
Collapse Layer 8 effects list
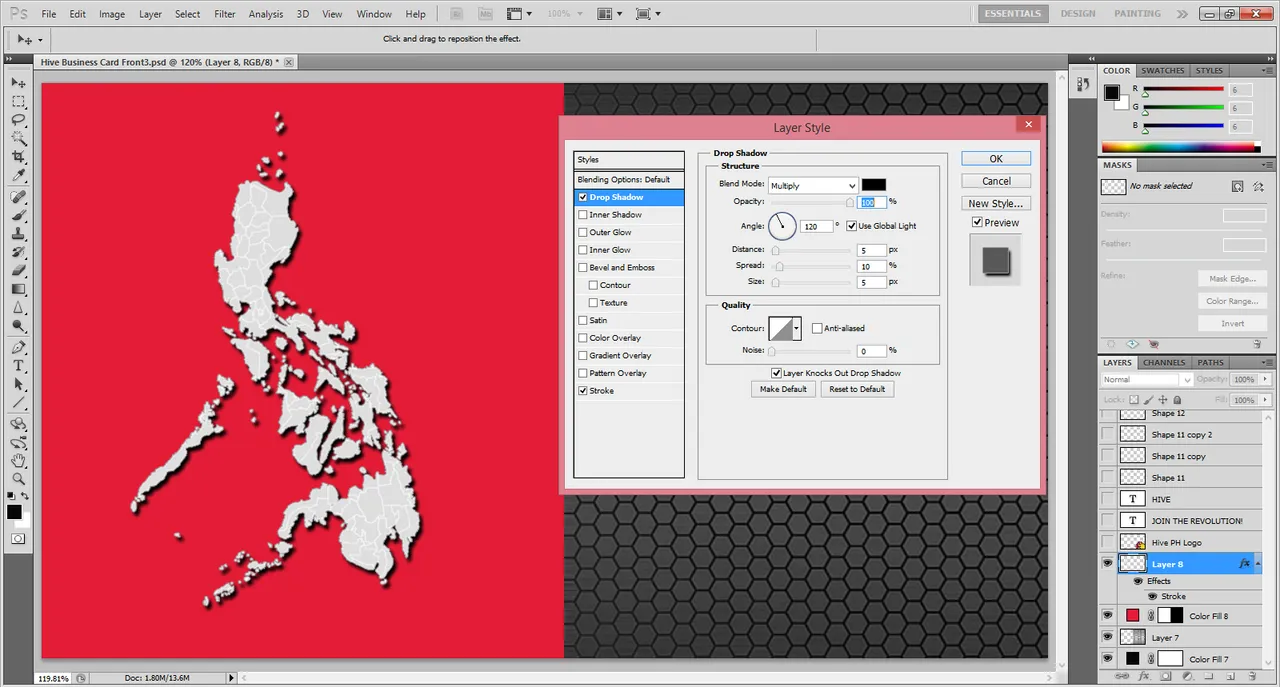[x=1258, y=564]
